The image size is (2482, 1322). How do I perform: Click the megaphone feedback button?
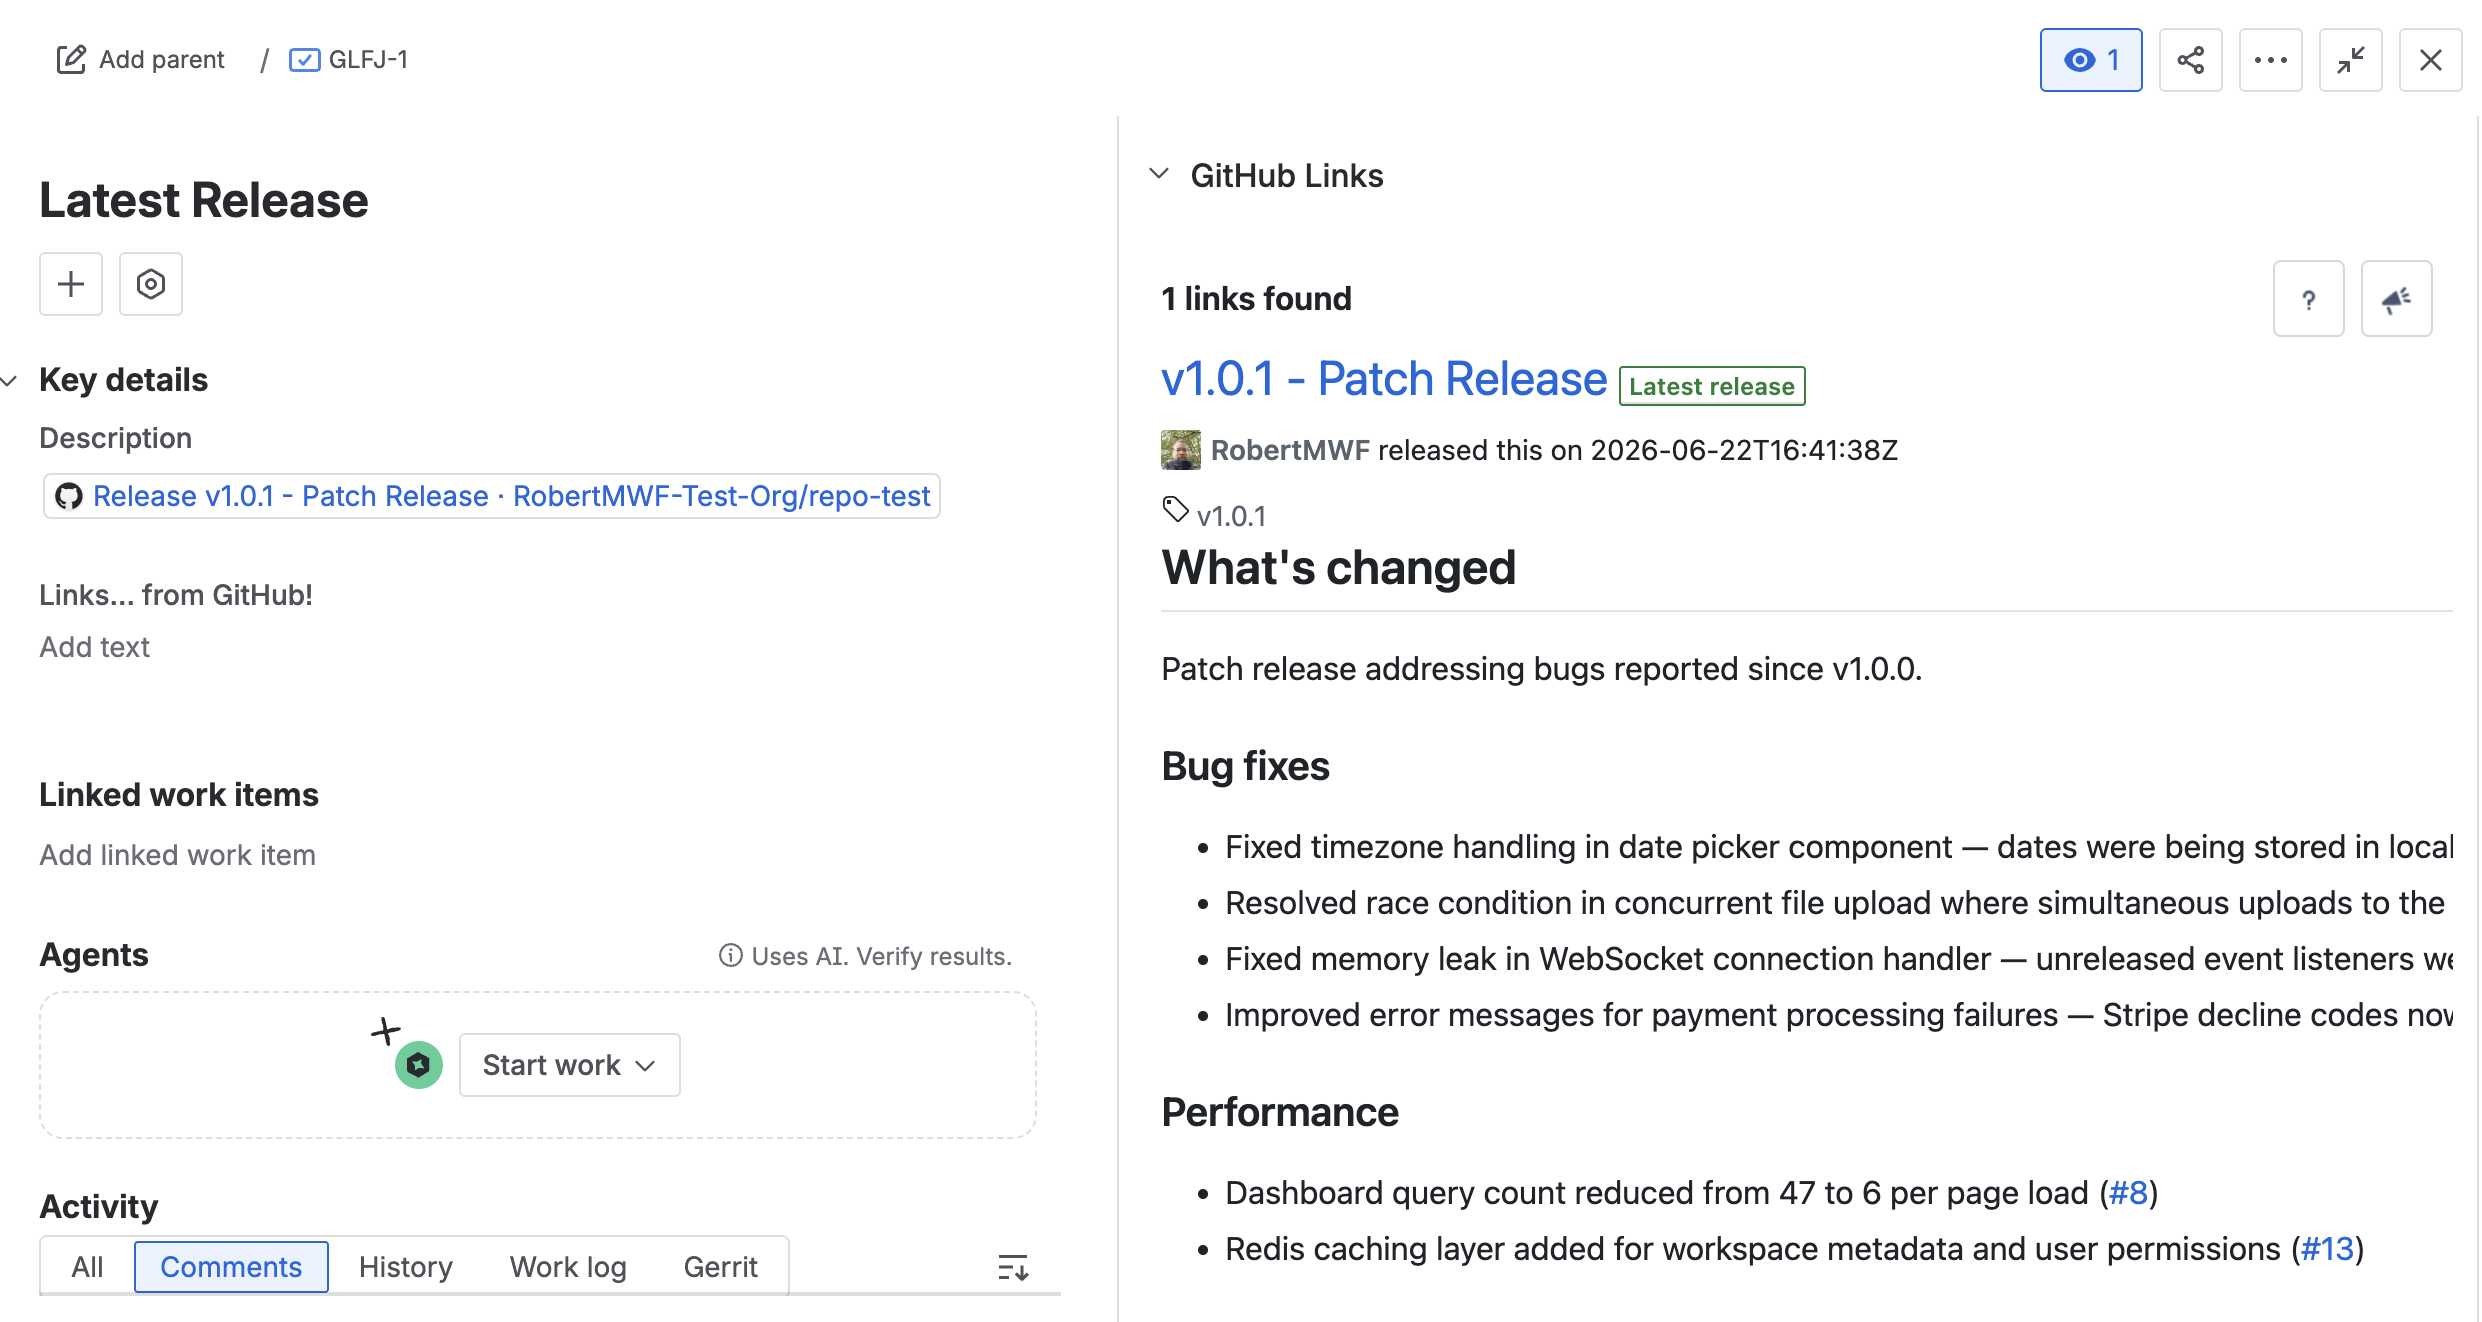click(x=2396, y=299)
